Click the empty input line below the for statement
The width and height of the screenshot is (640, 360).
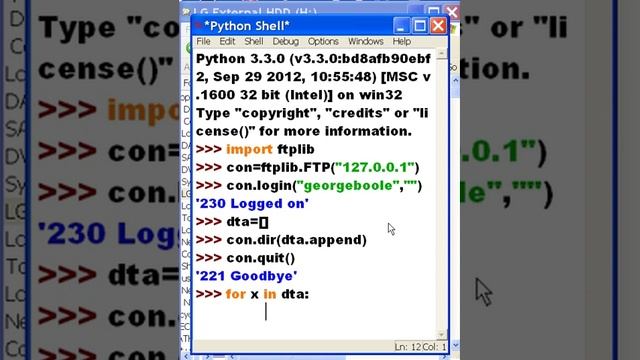point(314,313)
